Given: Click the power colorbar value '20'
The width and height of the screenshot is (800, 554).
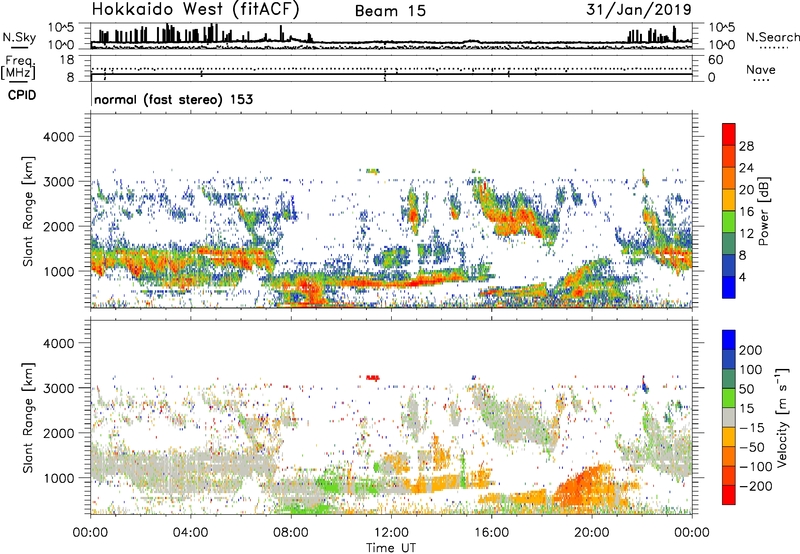Looking at the screenshot, I should (746, 190).
